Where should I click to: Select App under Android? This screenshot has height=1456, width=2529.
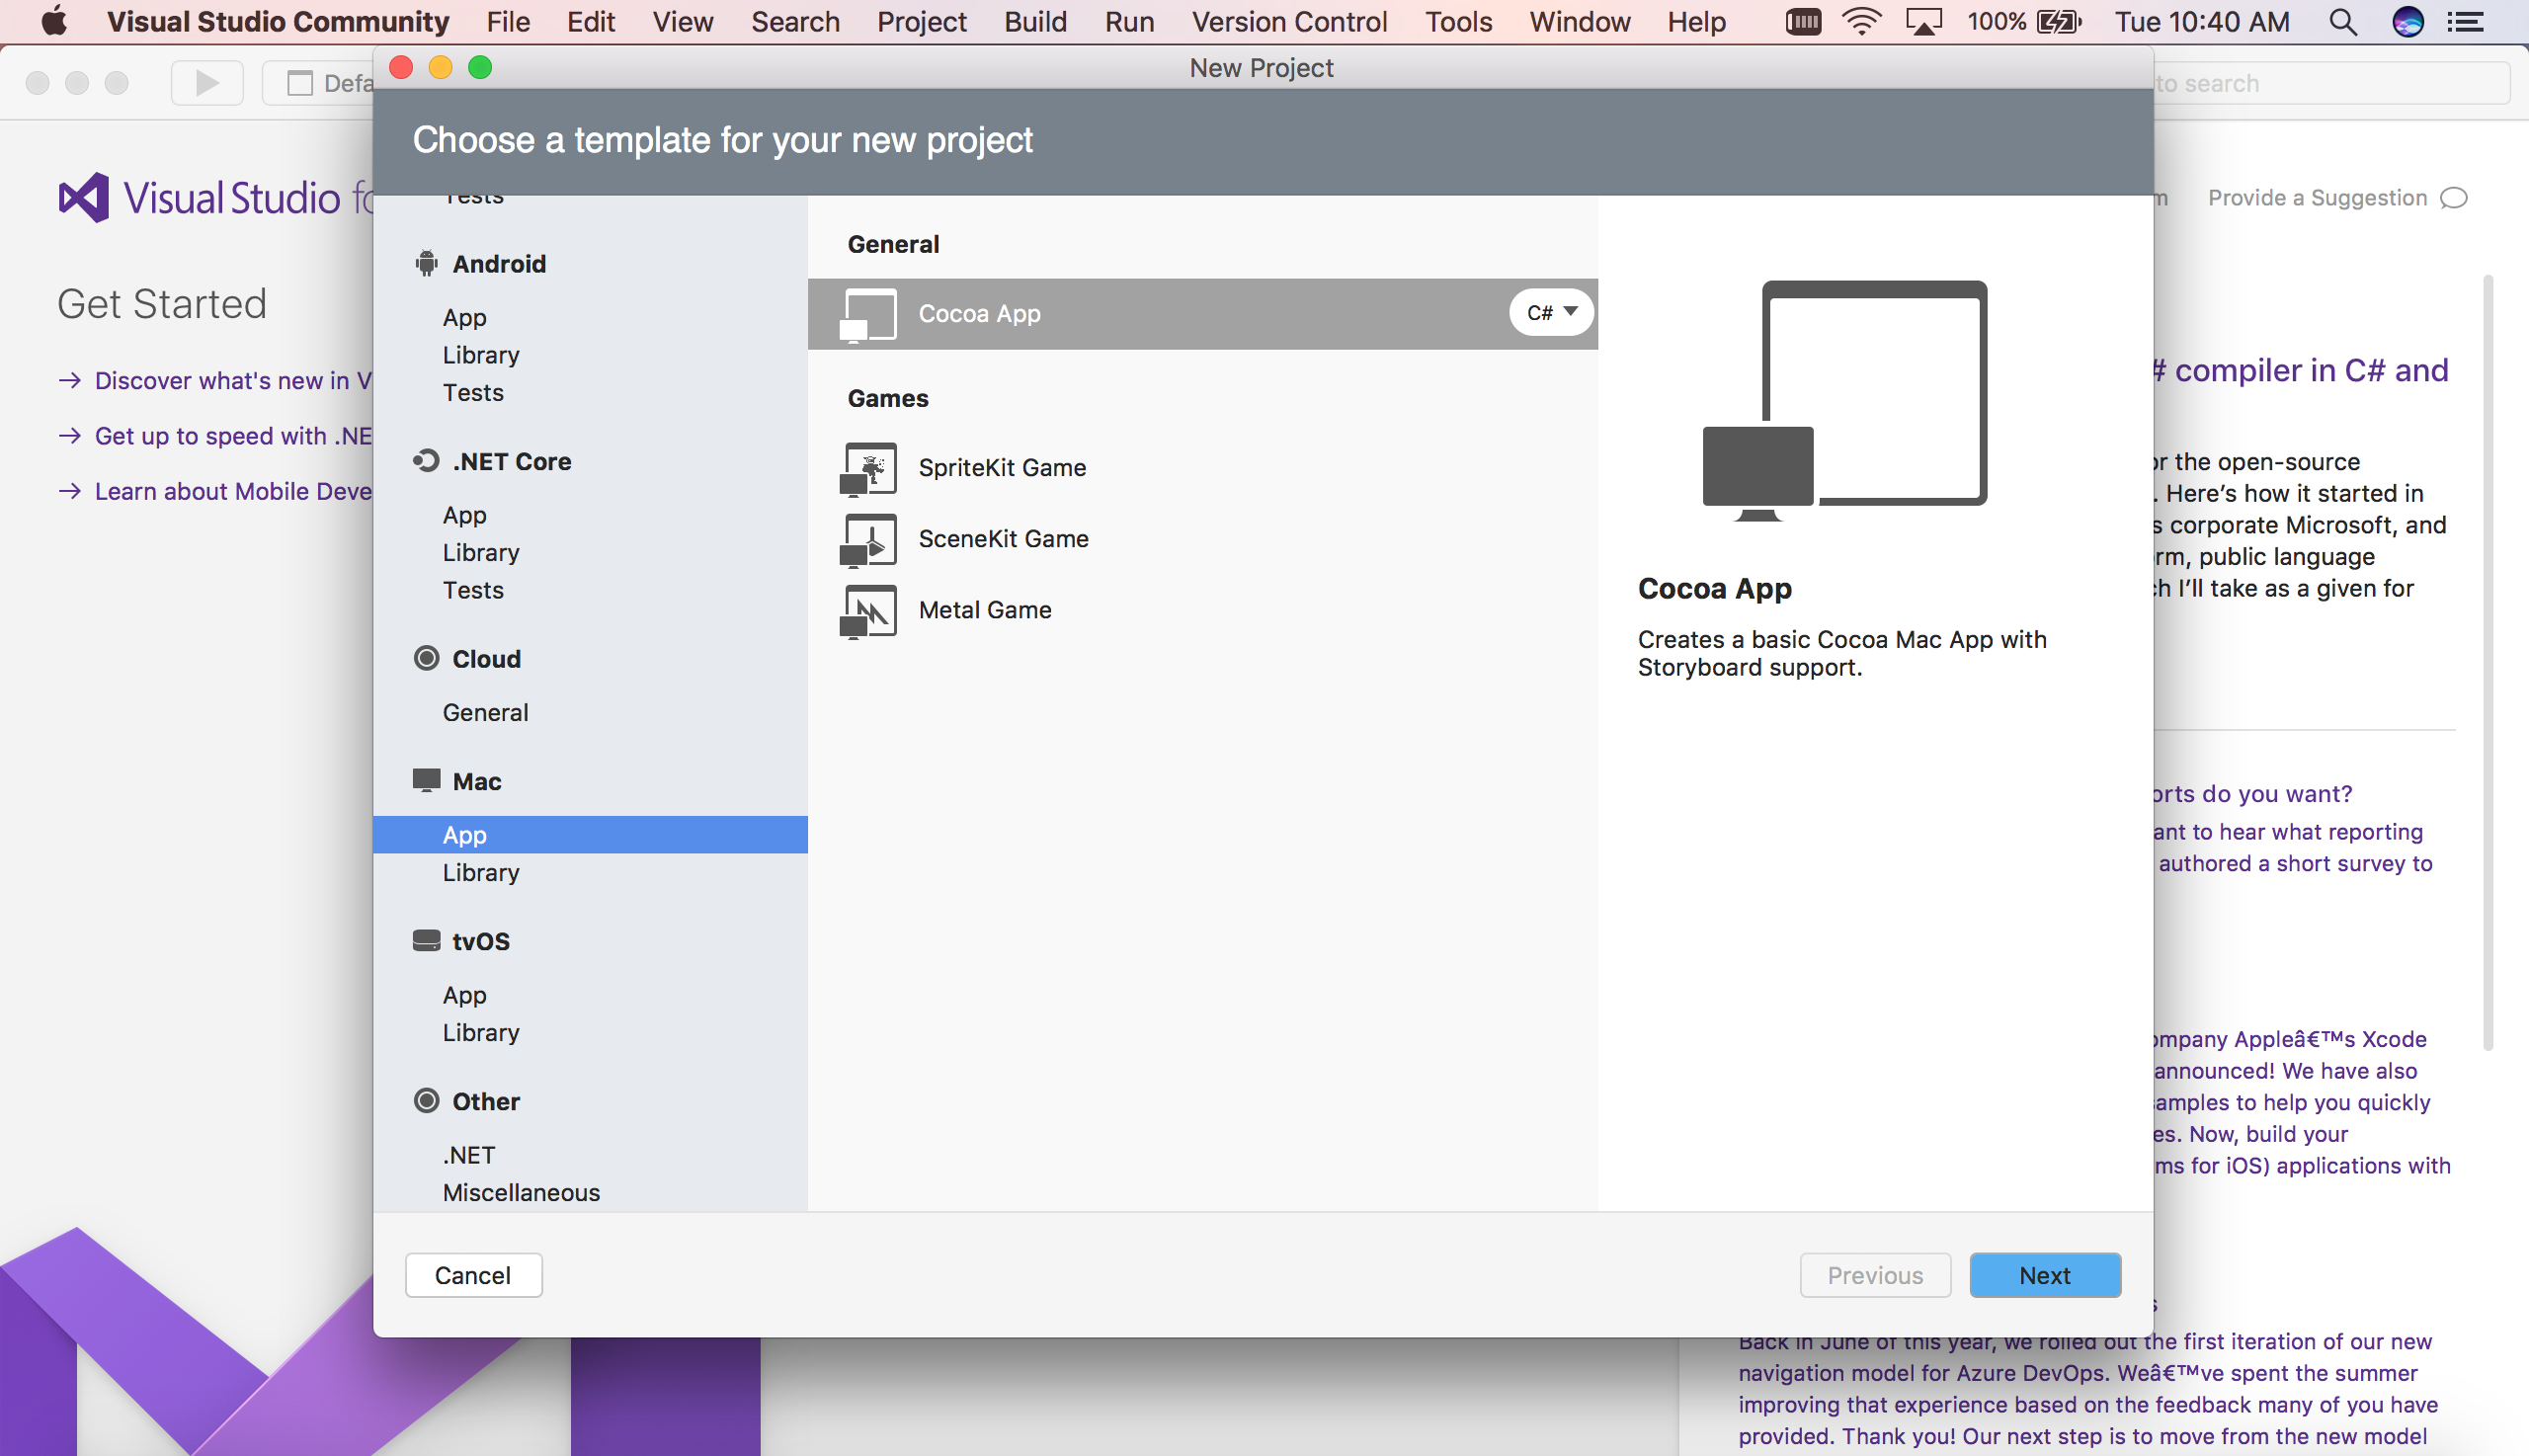click(x=464, y=317)
